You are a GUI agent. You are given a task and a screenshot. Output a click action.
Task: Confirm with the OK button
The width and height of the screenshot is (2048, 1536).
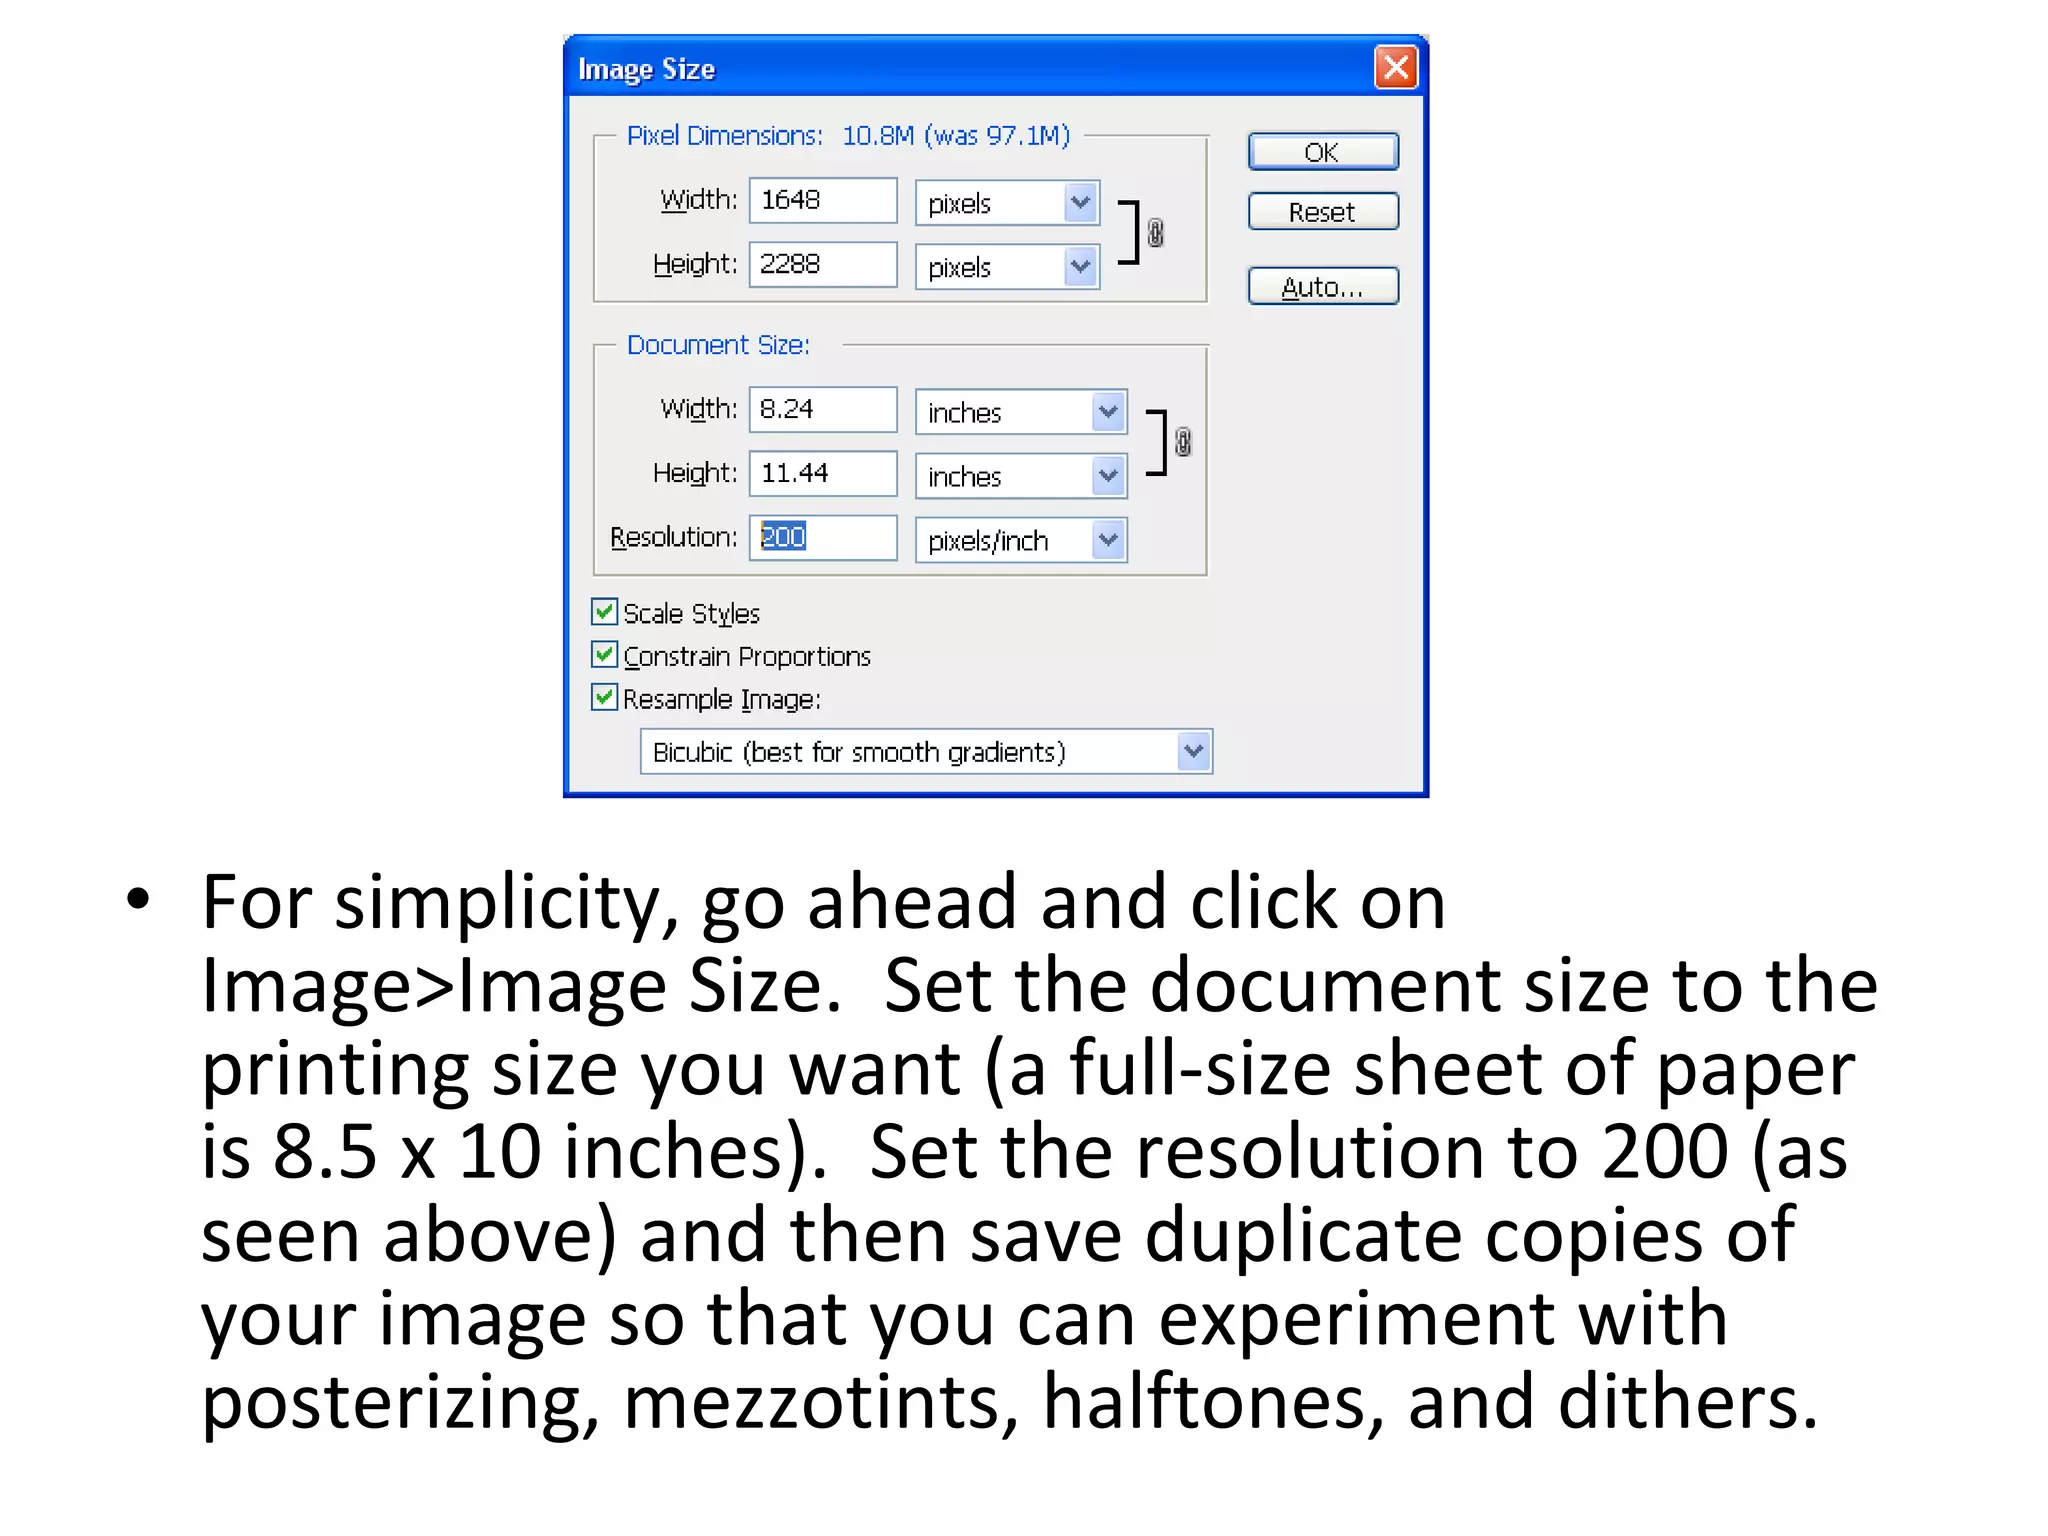[x=1323, y=152]
